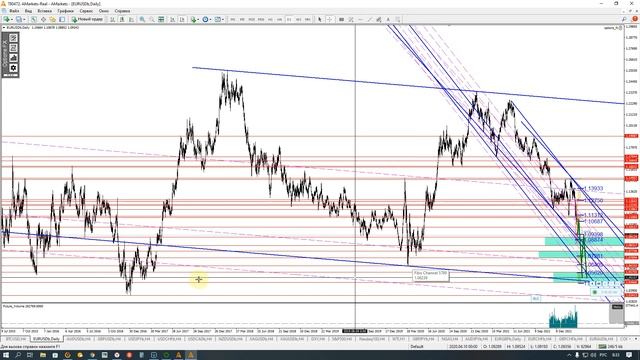Image resolution: width=640 pixels, height=360 pixels.
Task: Select the crosshair tool
Action: click(x=329, y=19)
